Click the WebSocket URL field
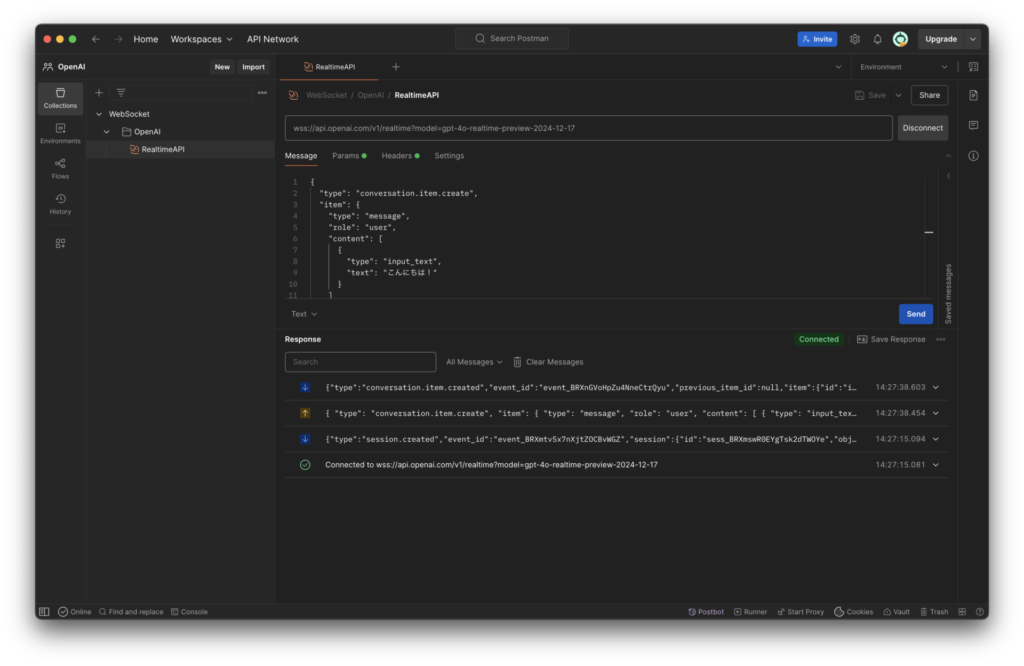 [588, 128]
